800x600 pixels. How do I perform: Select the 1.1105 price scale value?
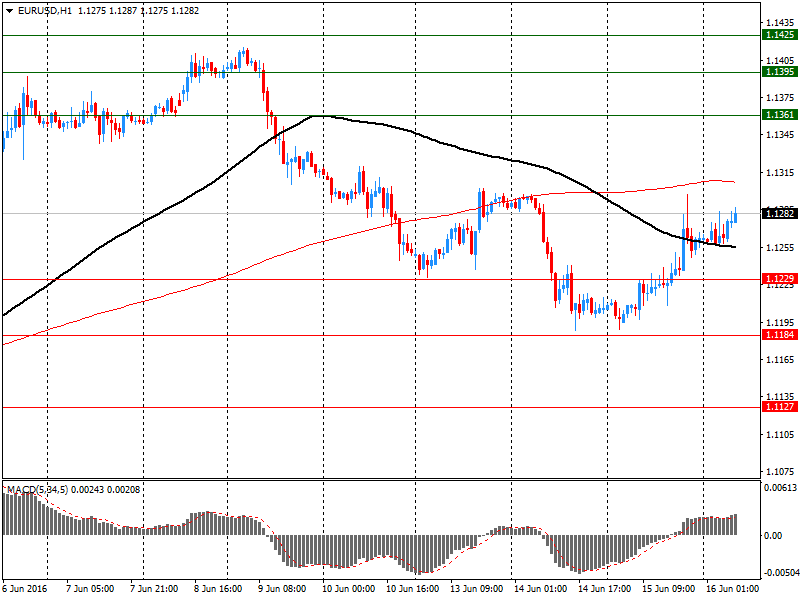(780, 435)
